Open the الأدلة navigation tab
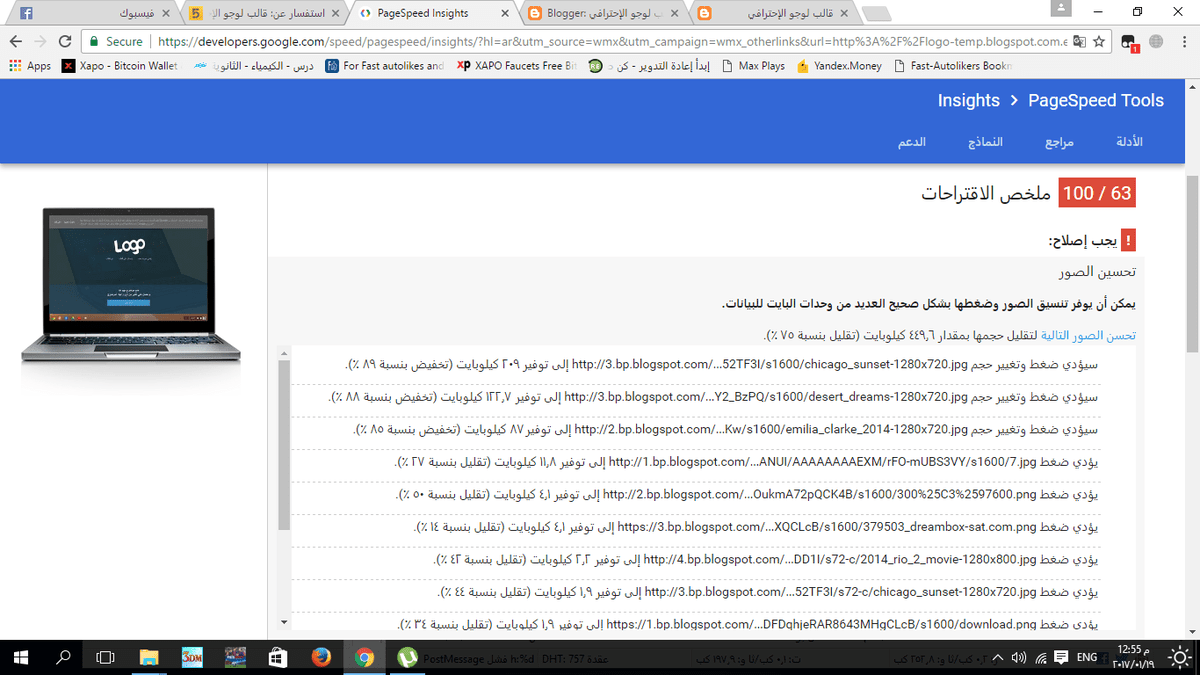 [x=1128, y=142]
